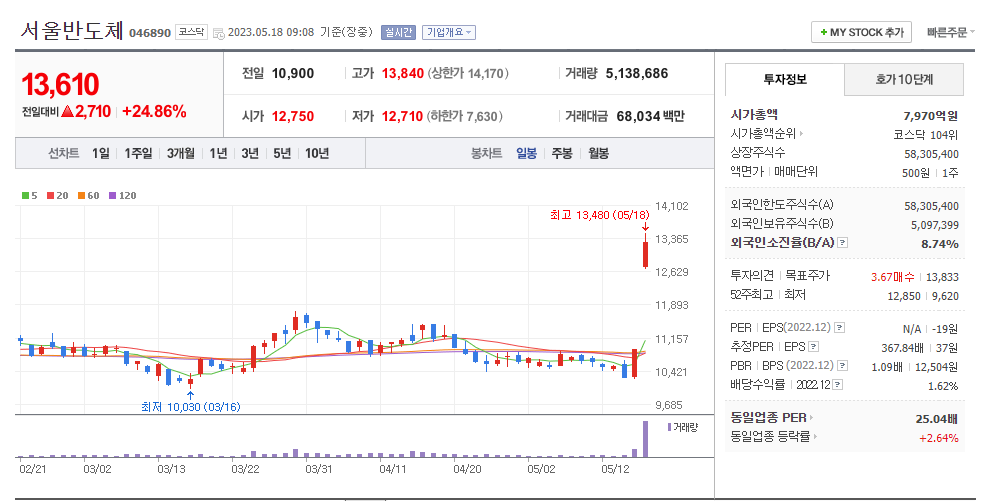Click the current price 13,610
Viewport: 983px width, 501px height.
[60, 85]
